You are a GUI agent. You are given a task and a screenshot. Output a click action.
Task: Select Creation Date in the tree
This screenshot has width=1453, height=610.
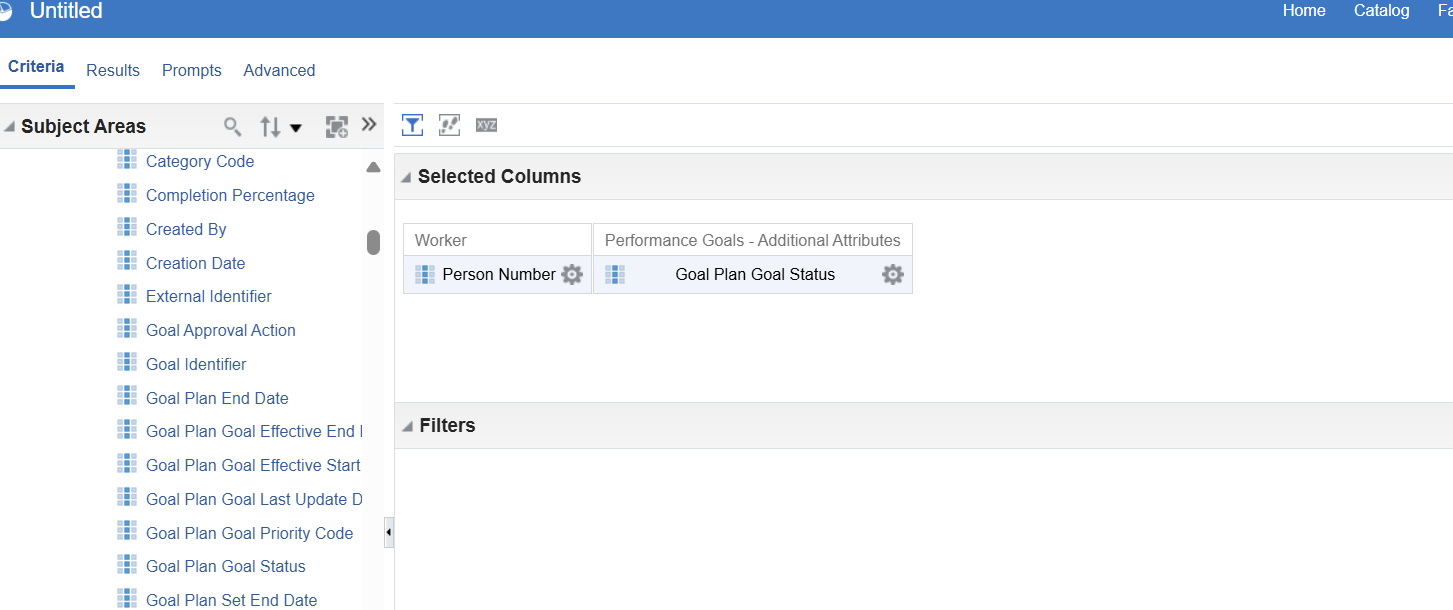[x=195, y=263]
